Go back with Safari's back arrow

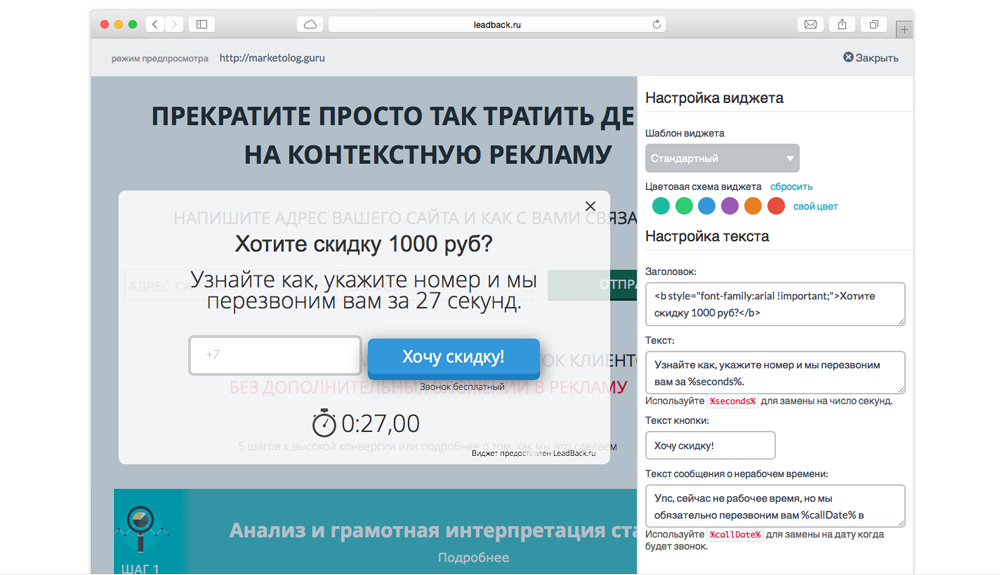click(x=155, y=24)
